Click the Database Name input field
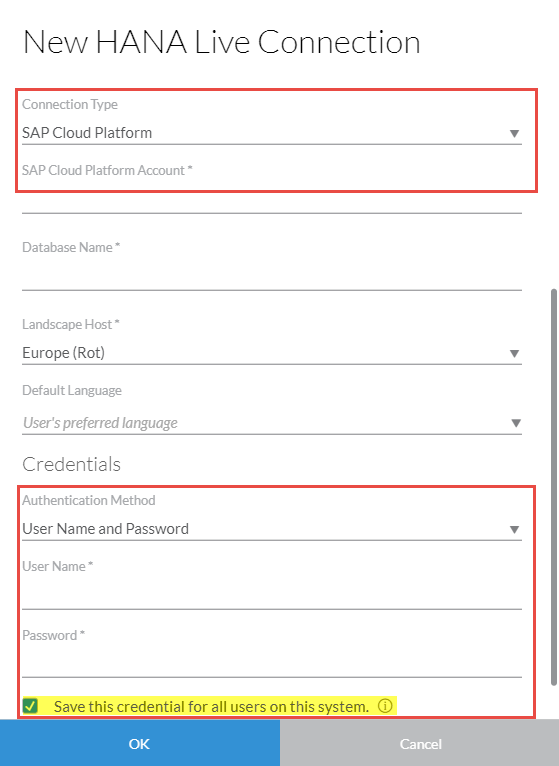This screenshot has width=559, height=766. [x=272, y=276]
